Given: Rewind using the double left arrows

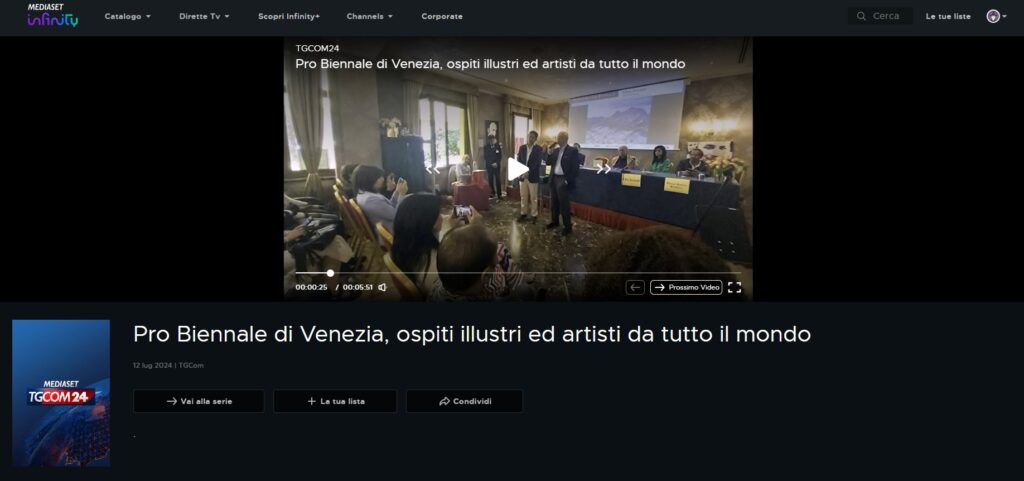Looking at the screenshot, I should click(432, 170).
